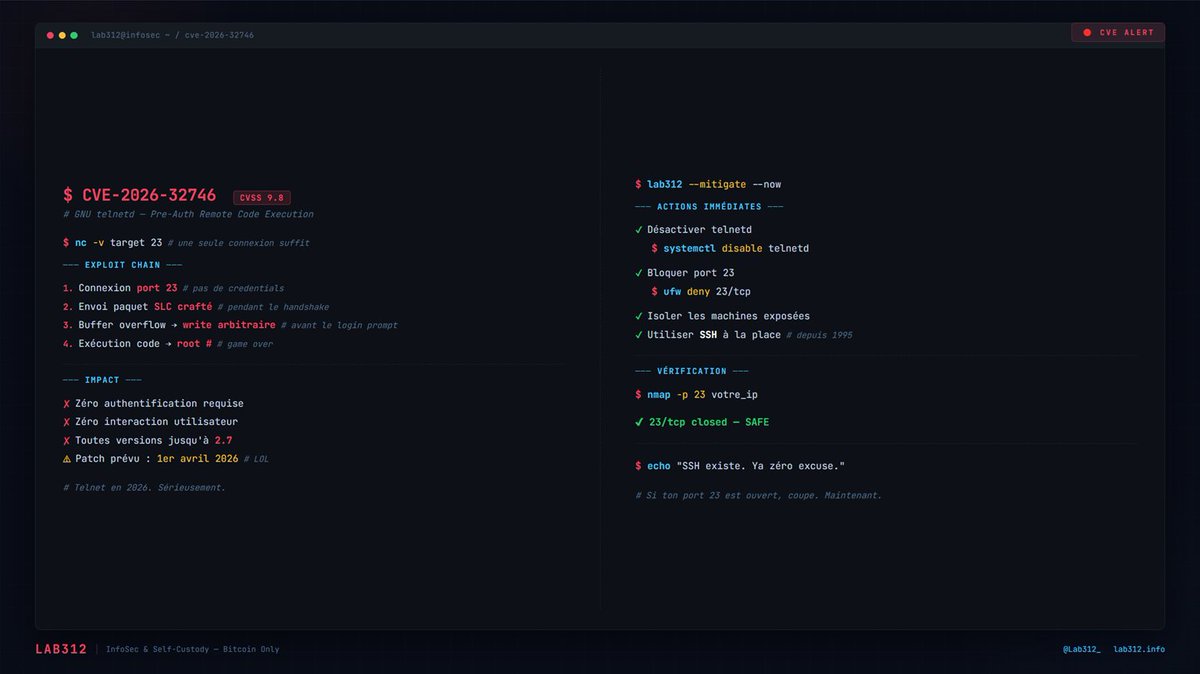The height and width of the screenshot is (674, 1200).
Task: Open the @Lab312_ handle link
Action: (x=1082, y=650)
